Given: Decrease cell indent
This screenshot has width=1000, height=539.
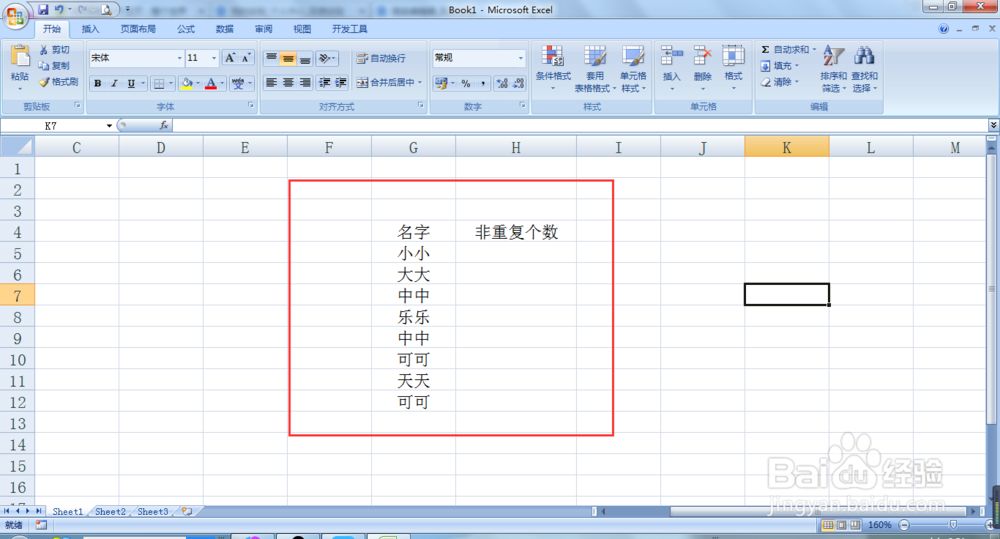Looking at the screenshot, I should tap(325, 83).
